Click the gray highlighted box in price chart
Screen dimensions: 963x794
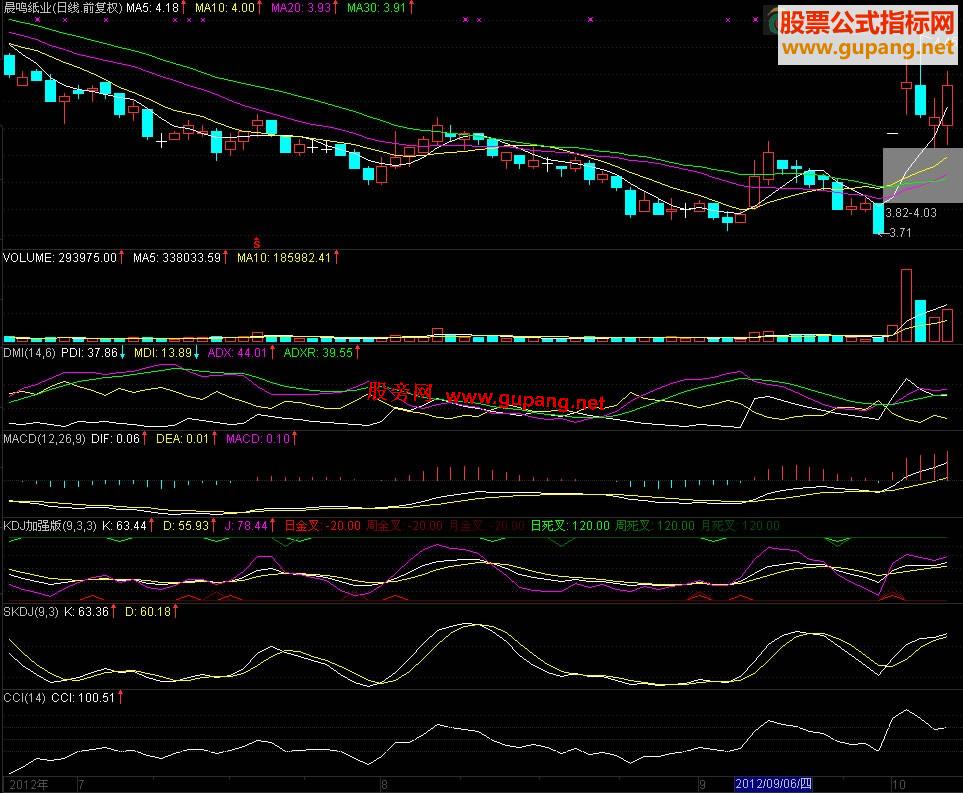point(923,176)
